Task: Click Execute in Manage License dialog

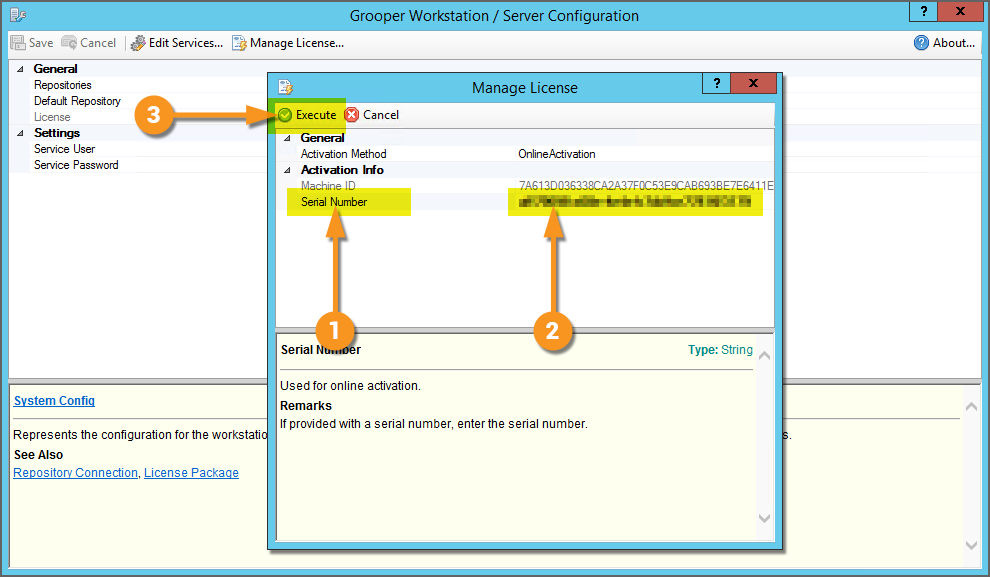Action: pos(307,115)
